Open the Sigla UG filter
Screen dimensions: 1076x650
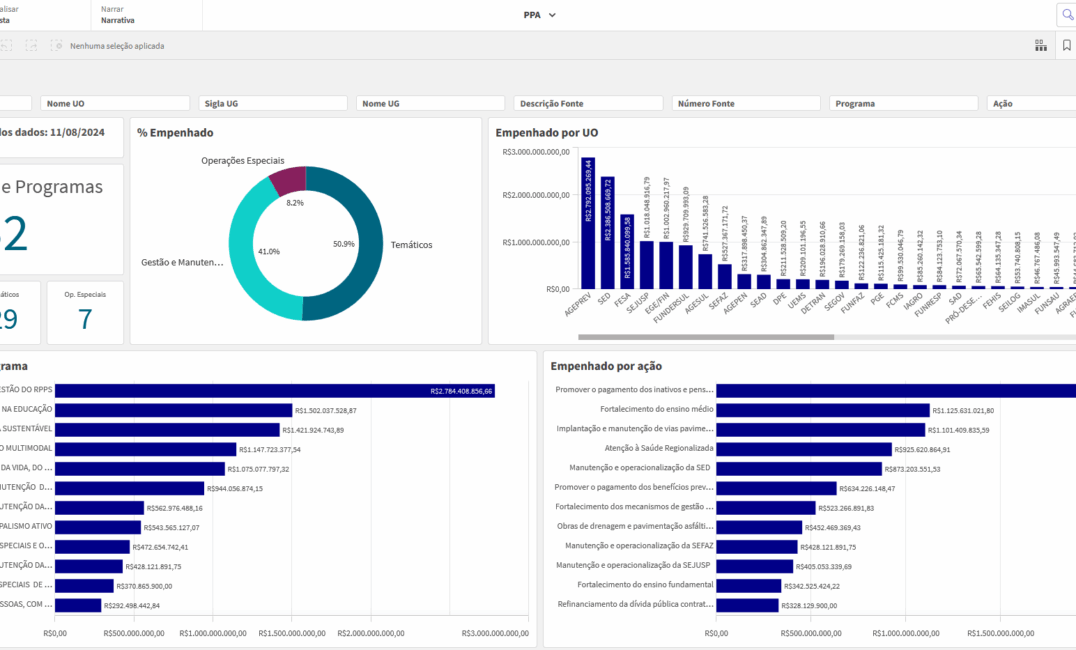coord(273,103)
